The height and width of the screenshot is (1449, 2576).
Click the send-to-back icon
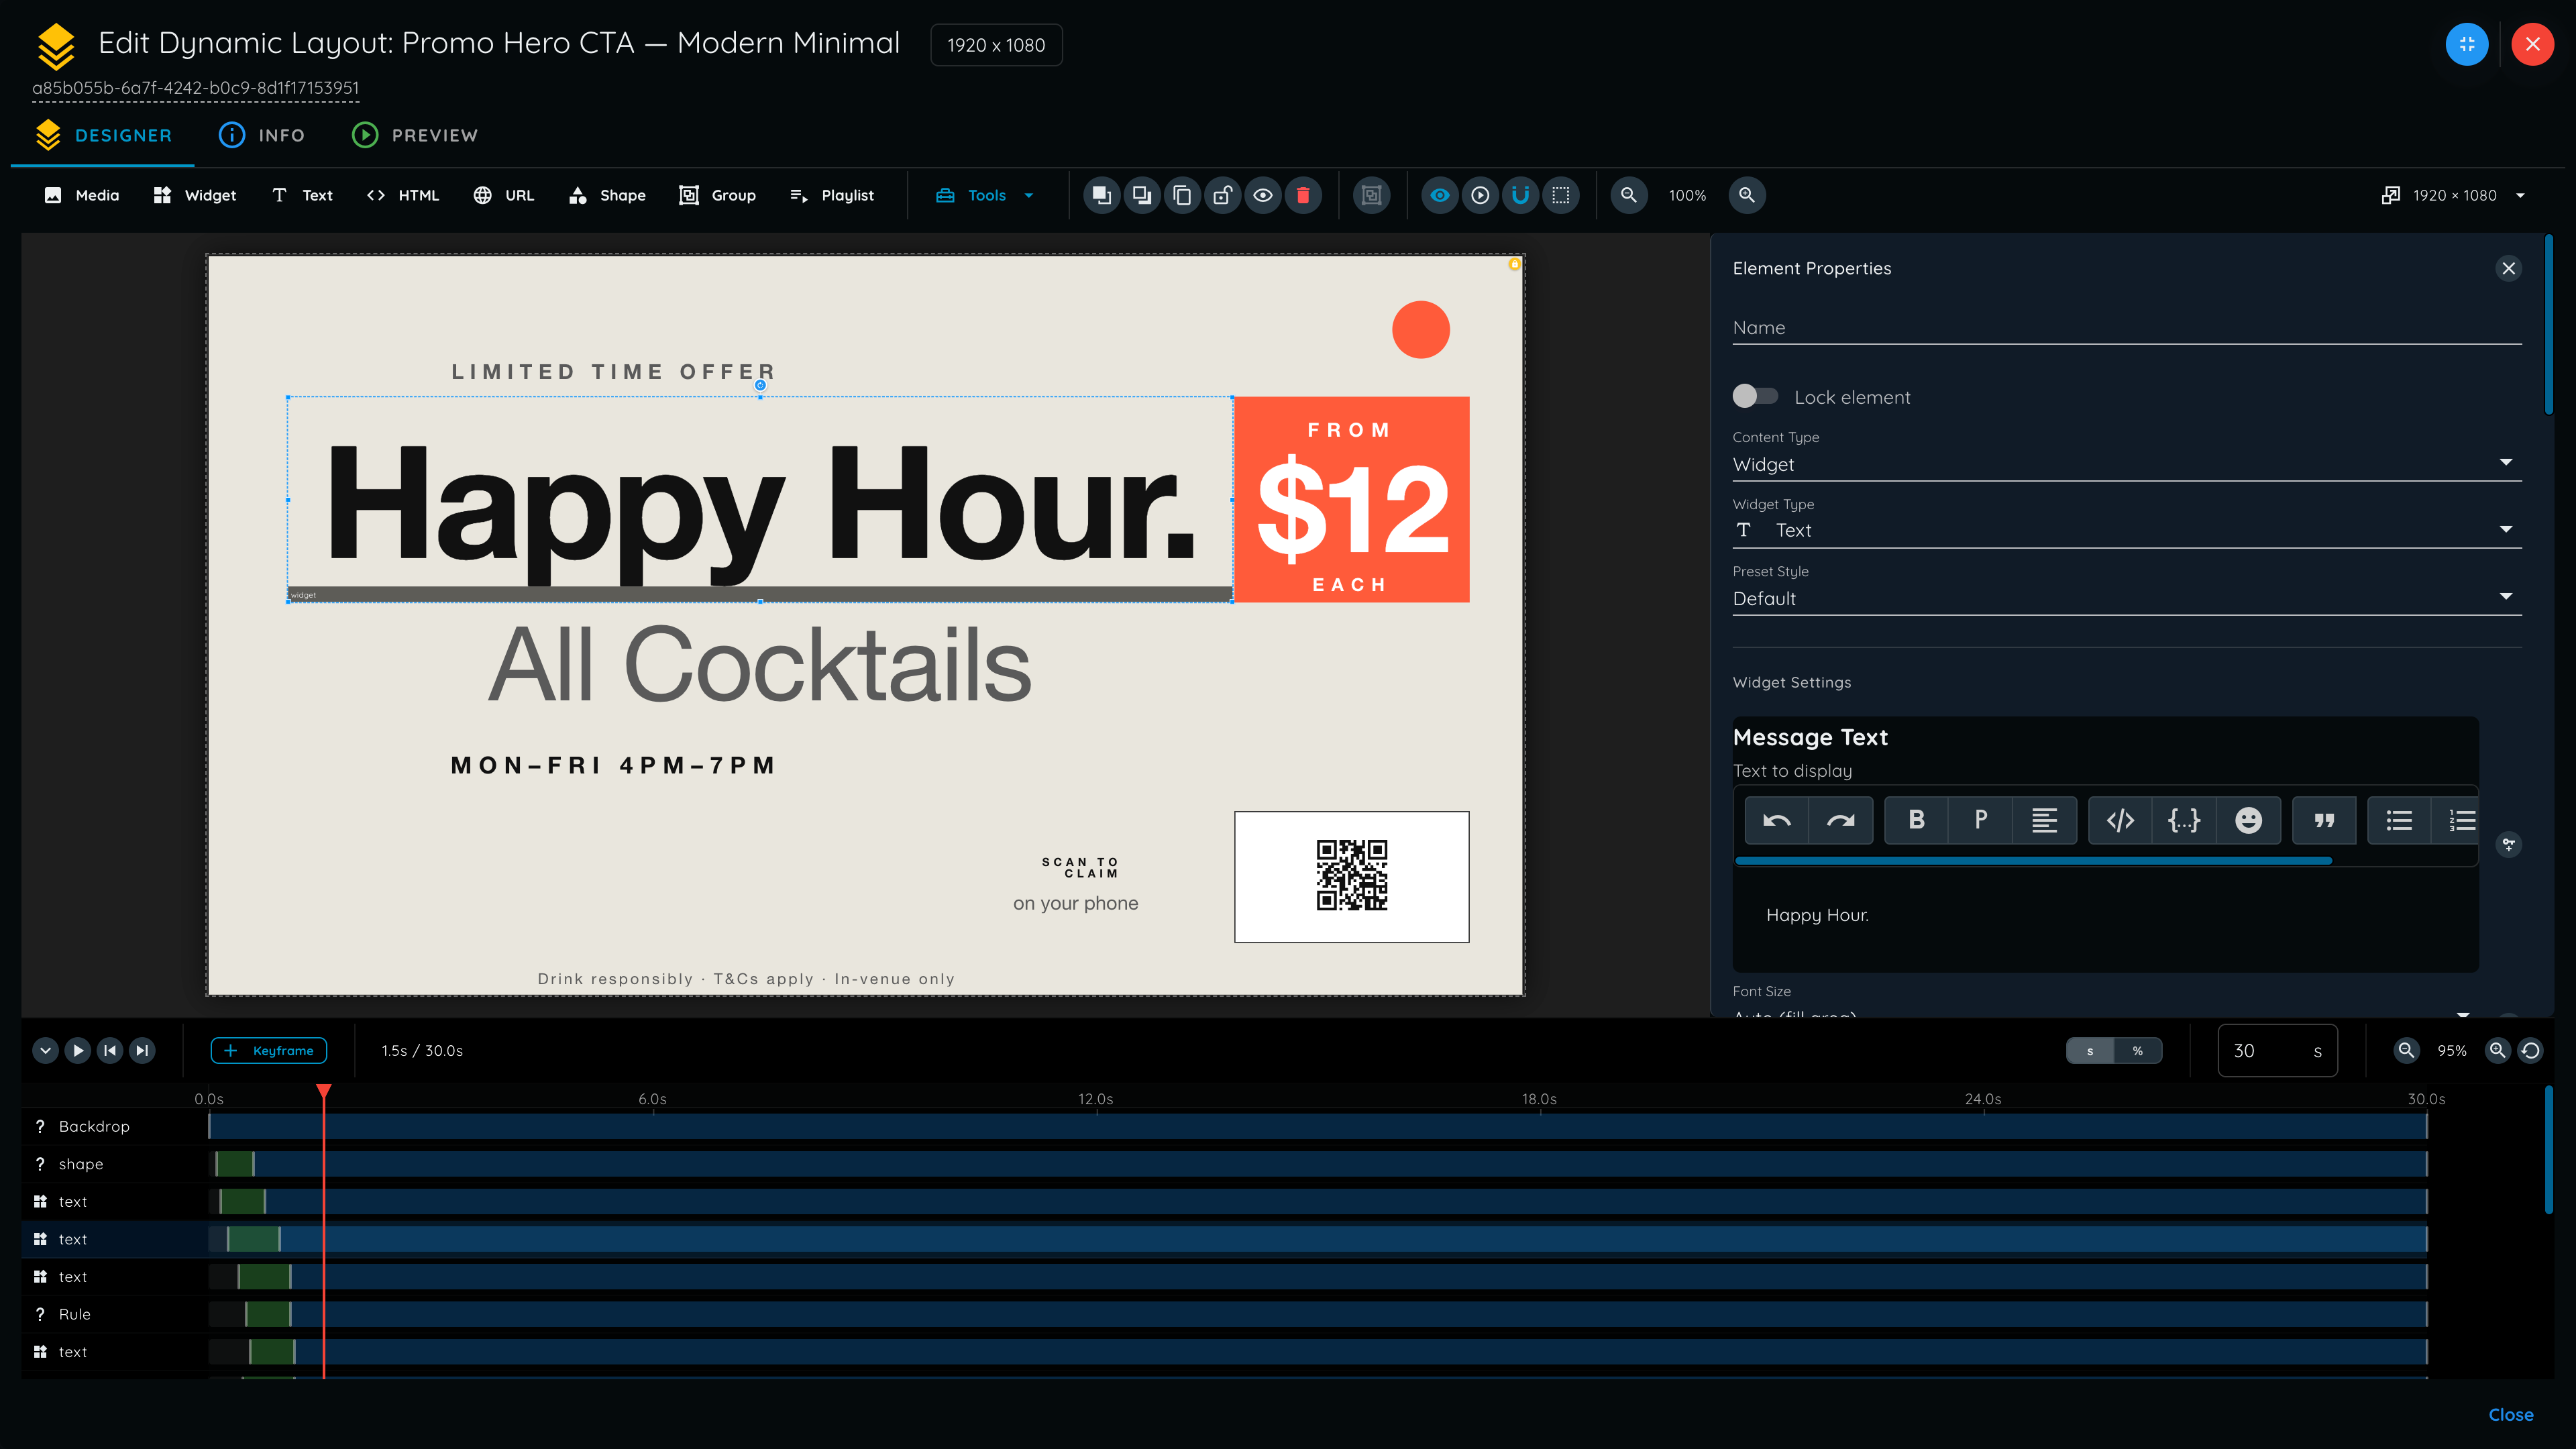[1141, 195]
